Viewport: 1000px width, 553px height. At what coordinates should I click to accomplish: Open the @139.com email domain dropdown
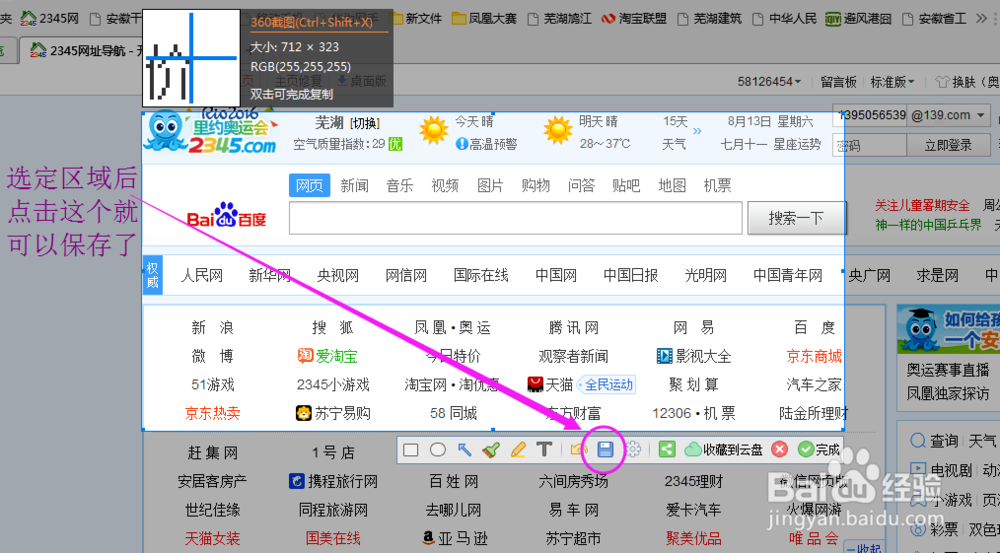[x=949, y=115]
